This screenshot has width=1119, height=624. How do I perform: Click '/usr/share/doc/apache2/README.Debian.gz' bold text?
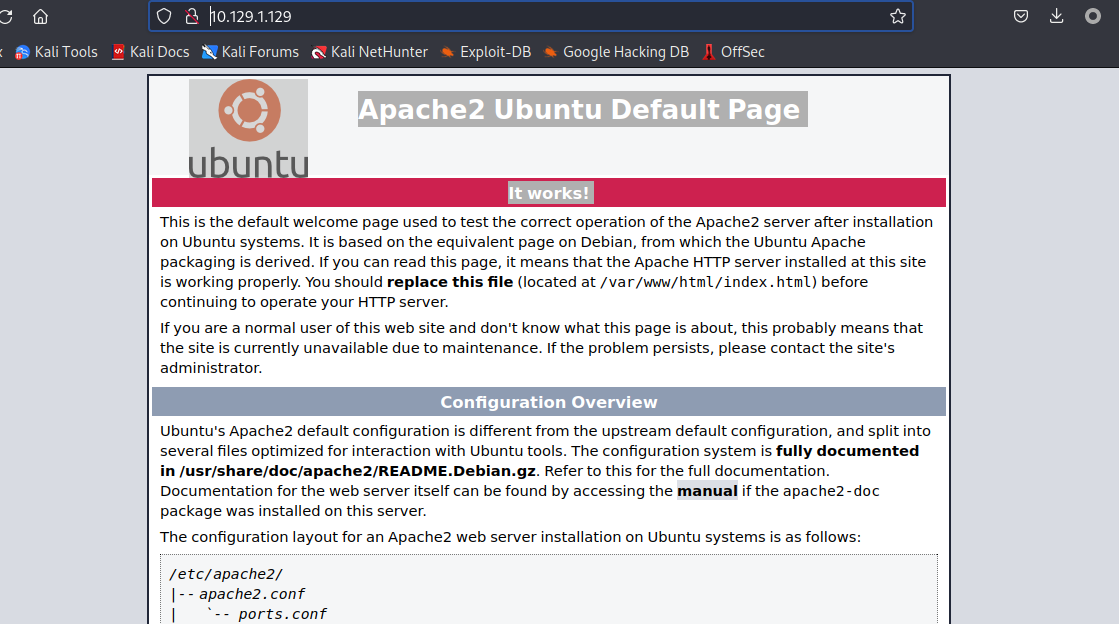pyautogui.click(x=358, y=471)
